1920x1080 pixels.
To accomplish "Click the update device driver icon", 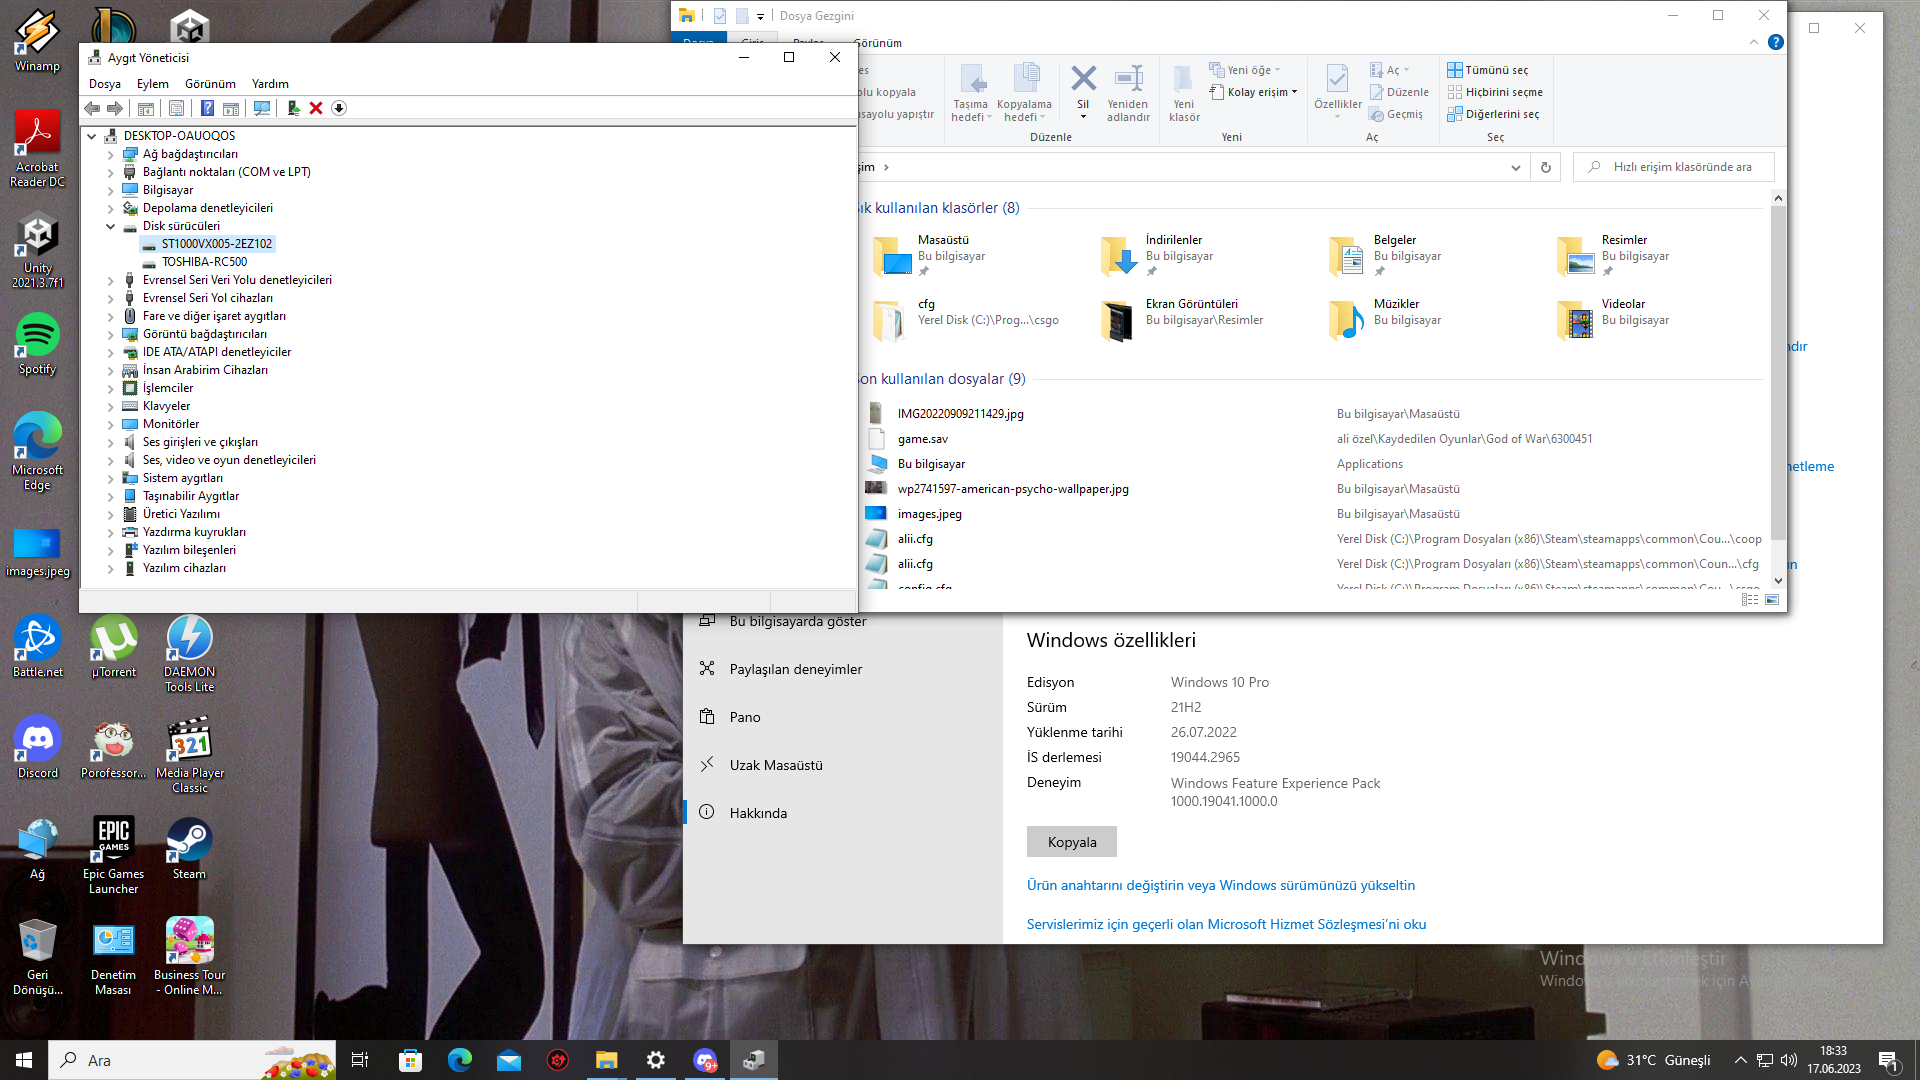I will tap(293, 108).
